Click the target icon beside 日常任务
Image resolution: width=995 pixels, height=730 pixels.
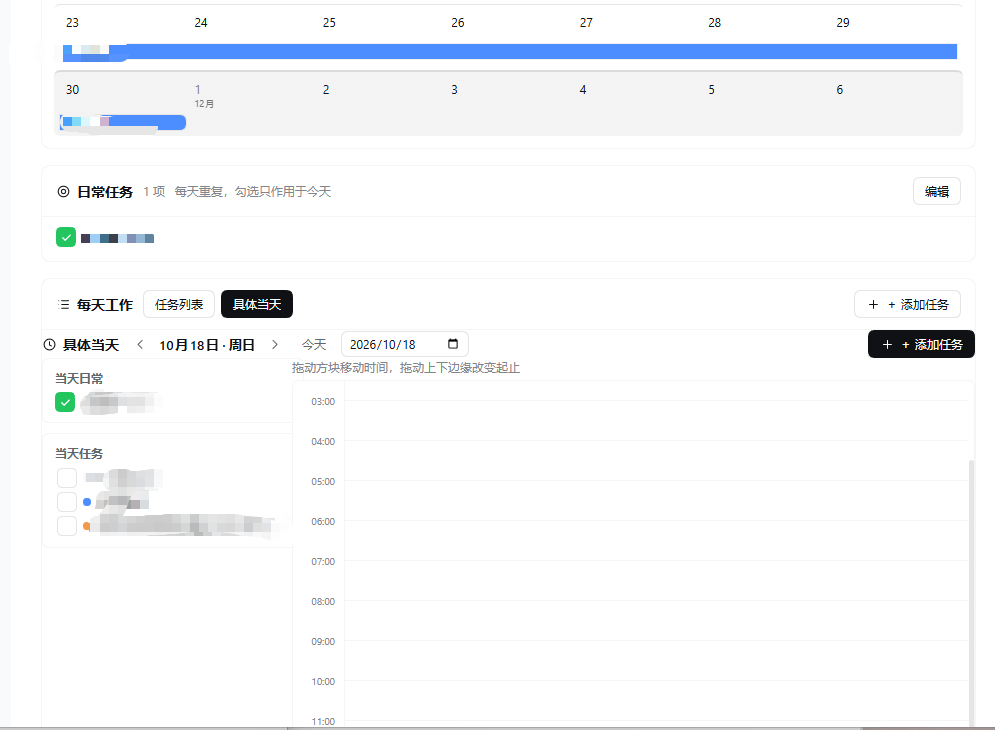(63, 191)
